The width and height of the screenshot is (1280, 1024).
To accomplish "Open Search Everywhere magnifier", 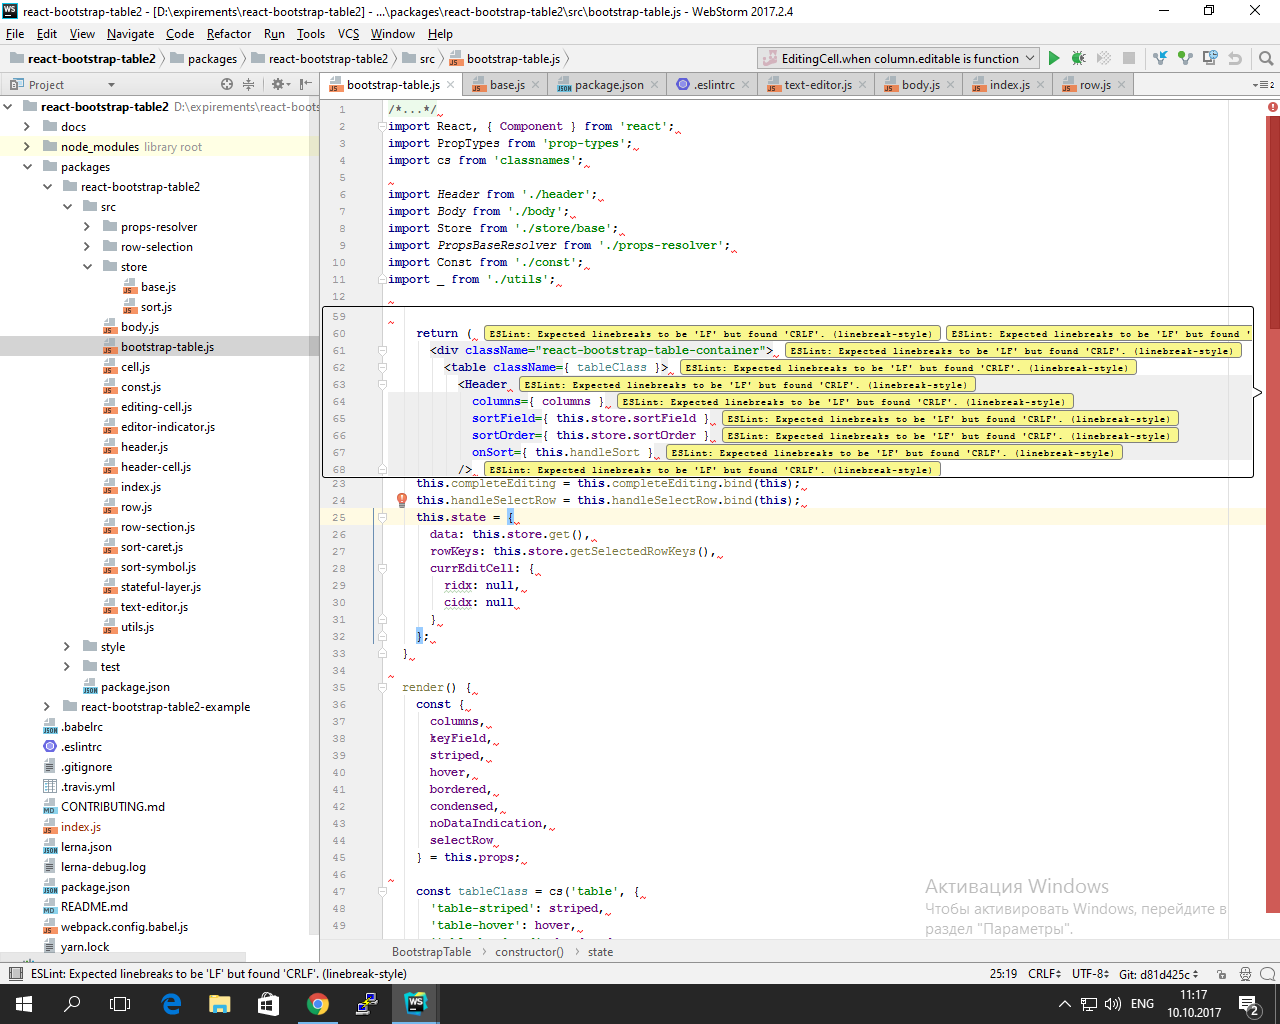I will point(1266,59).
